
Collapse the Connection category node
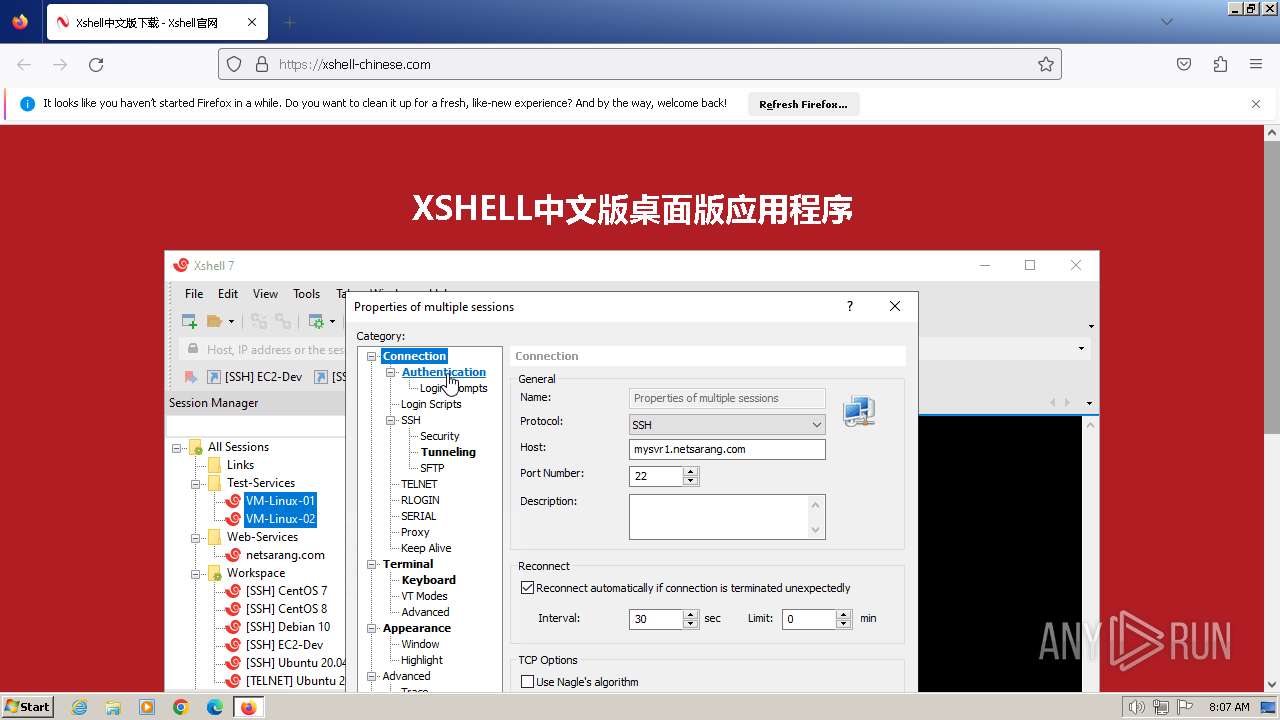[373, 356]
